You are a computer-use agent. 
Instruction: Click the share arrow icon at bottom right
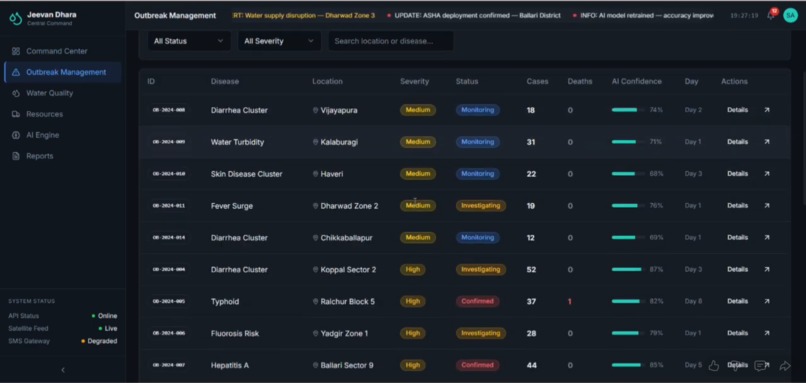pos(785,366)
